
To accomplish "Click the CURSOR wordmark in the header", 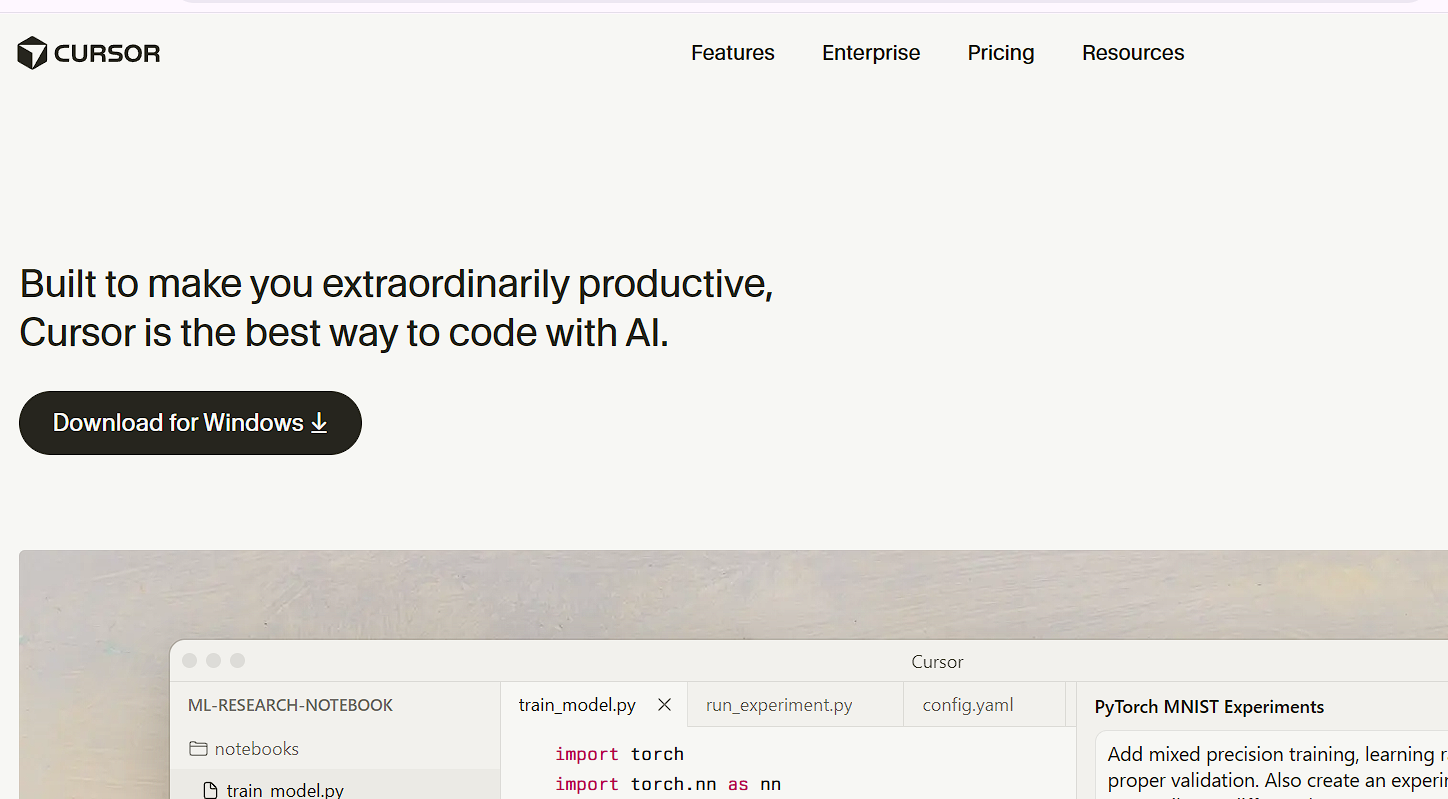I will pyautogui.click(x=106, y=52).
